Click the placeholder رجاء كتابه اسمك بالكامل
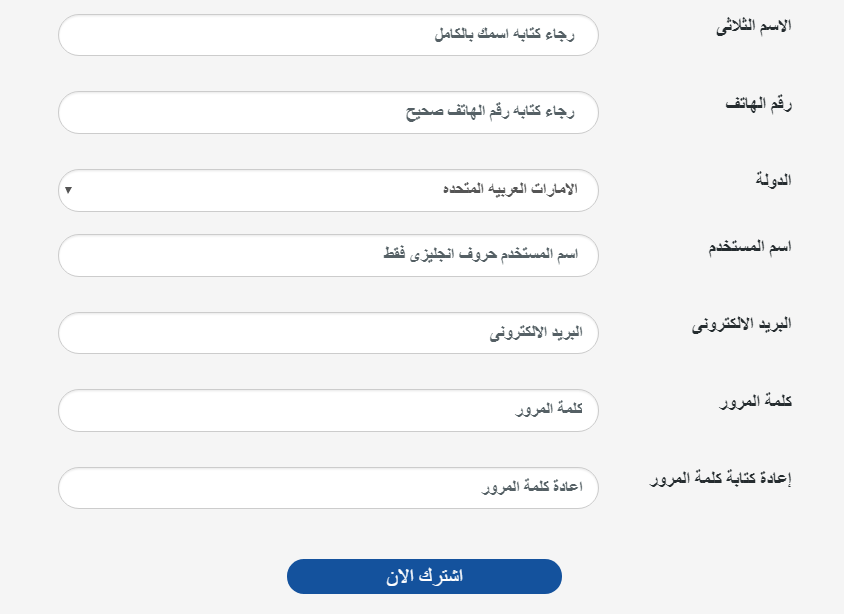The height and width of the screenshot is (614, 844). (504, 34)
